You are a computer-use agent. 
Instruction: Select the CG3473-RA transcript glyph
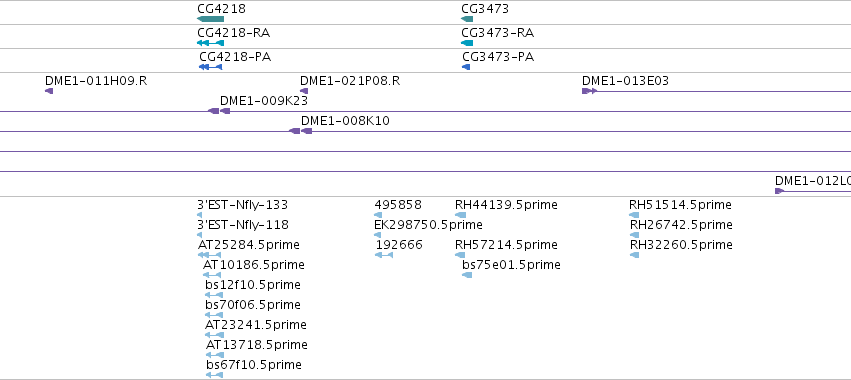click(x=467, y=43)
